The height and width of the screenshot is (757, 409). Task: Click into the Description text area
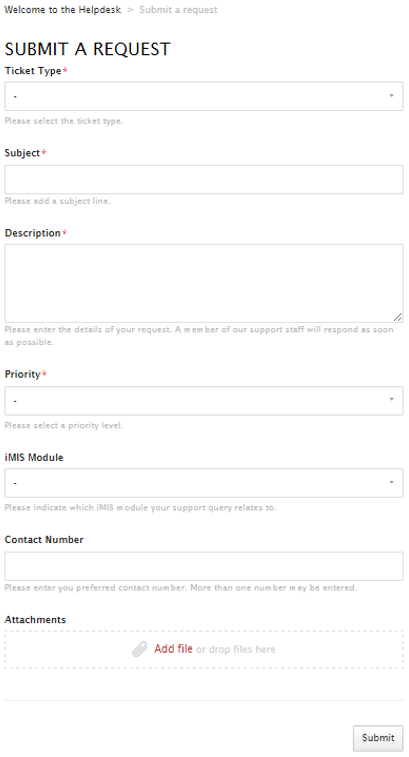[204, 283]
